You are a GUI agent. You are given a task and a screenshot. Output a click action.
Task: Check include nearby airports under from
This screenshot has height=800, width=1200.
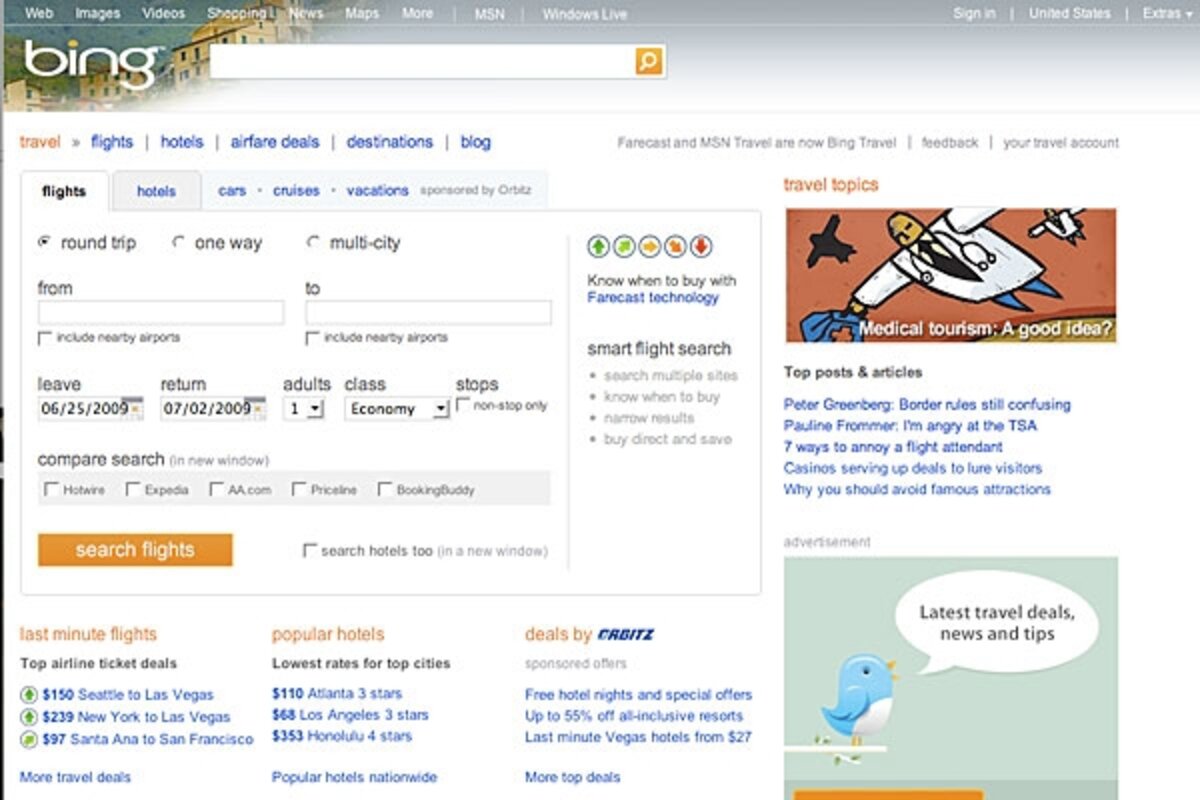click(45, 338)
